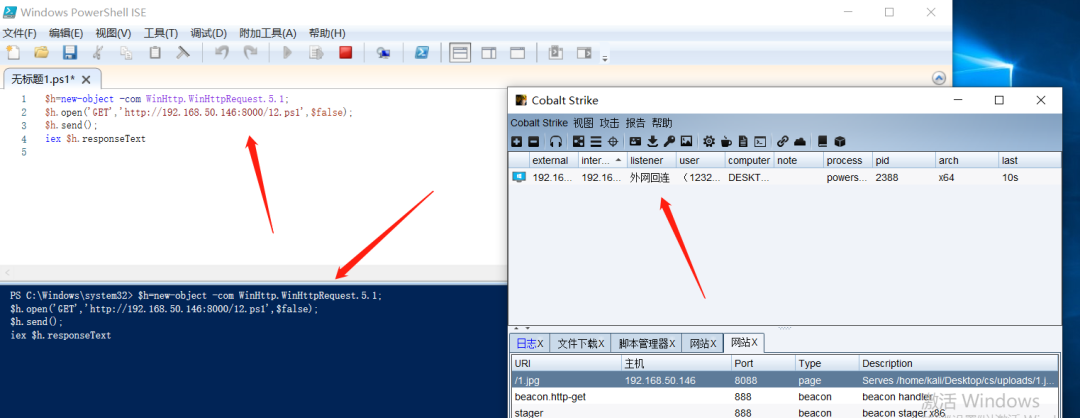Open script with folder icon in ISE
The image size is (1080, 418).
[x=41, y=52]
